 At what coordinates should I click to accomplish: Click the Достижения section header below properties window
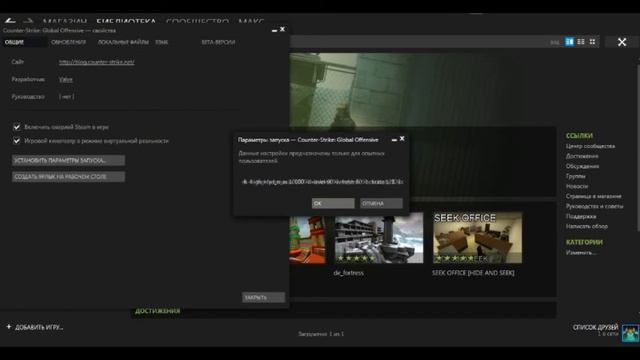click(x=157, y=311)
